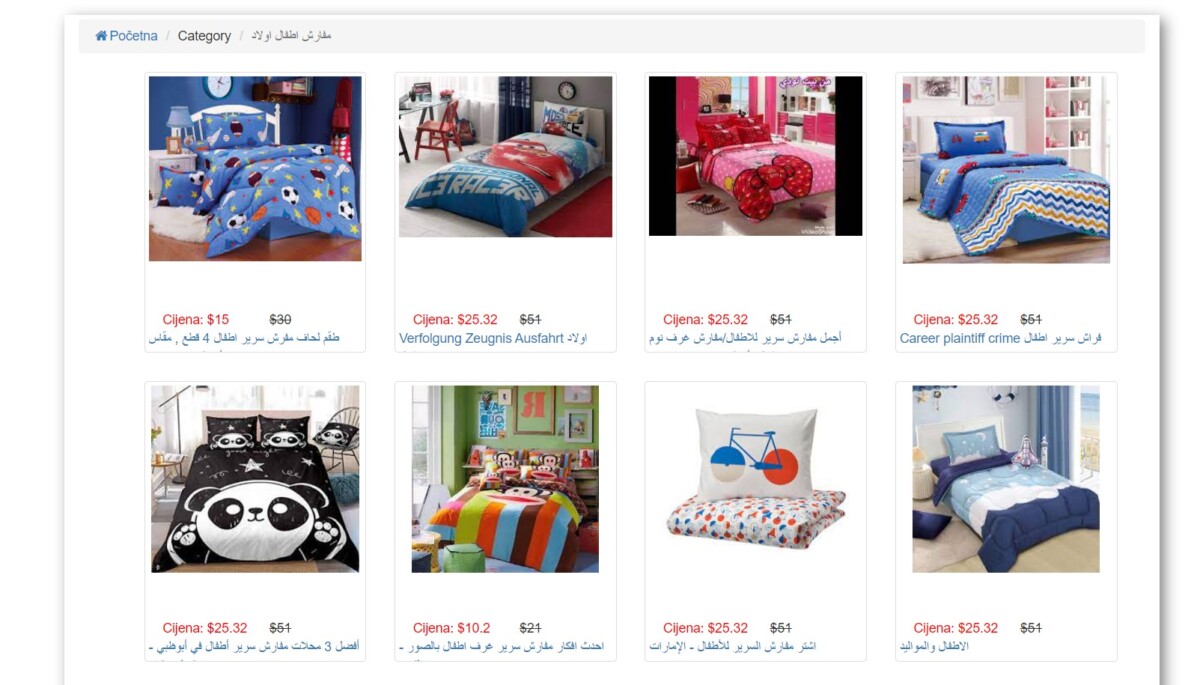Click the home icon beside Početna
The image size is (1200, 685).
[101, 36]
